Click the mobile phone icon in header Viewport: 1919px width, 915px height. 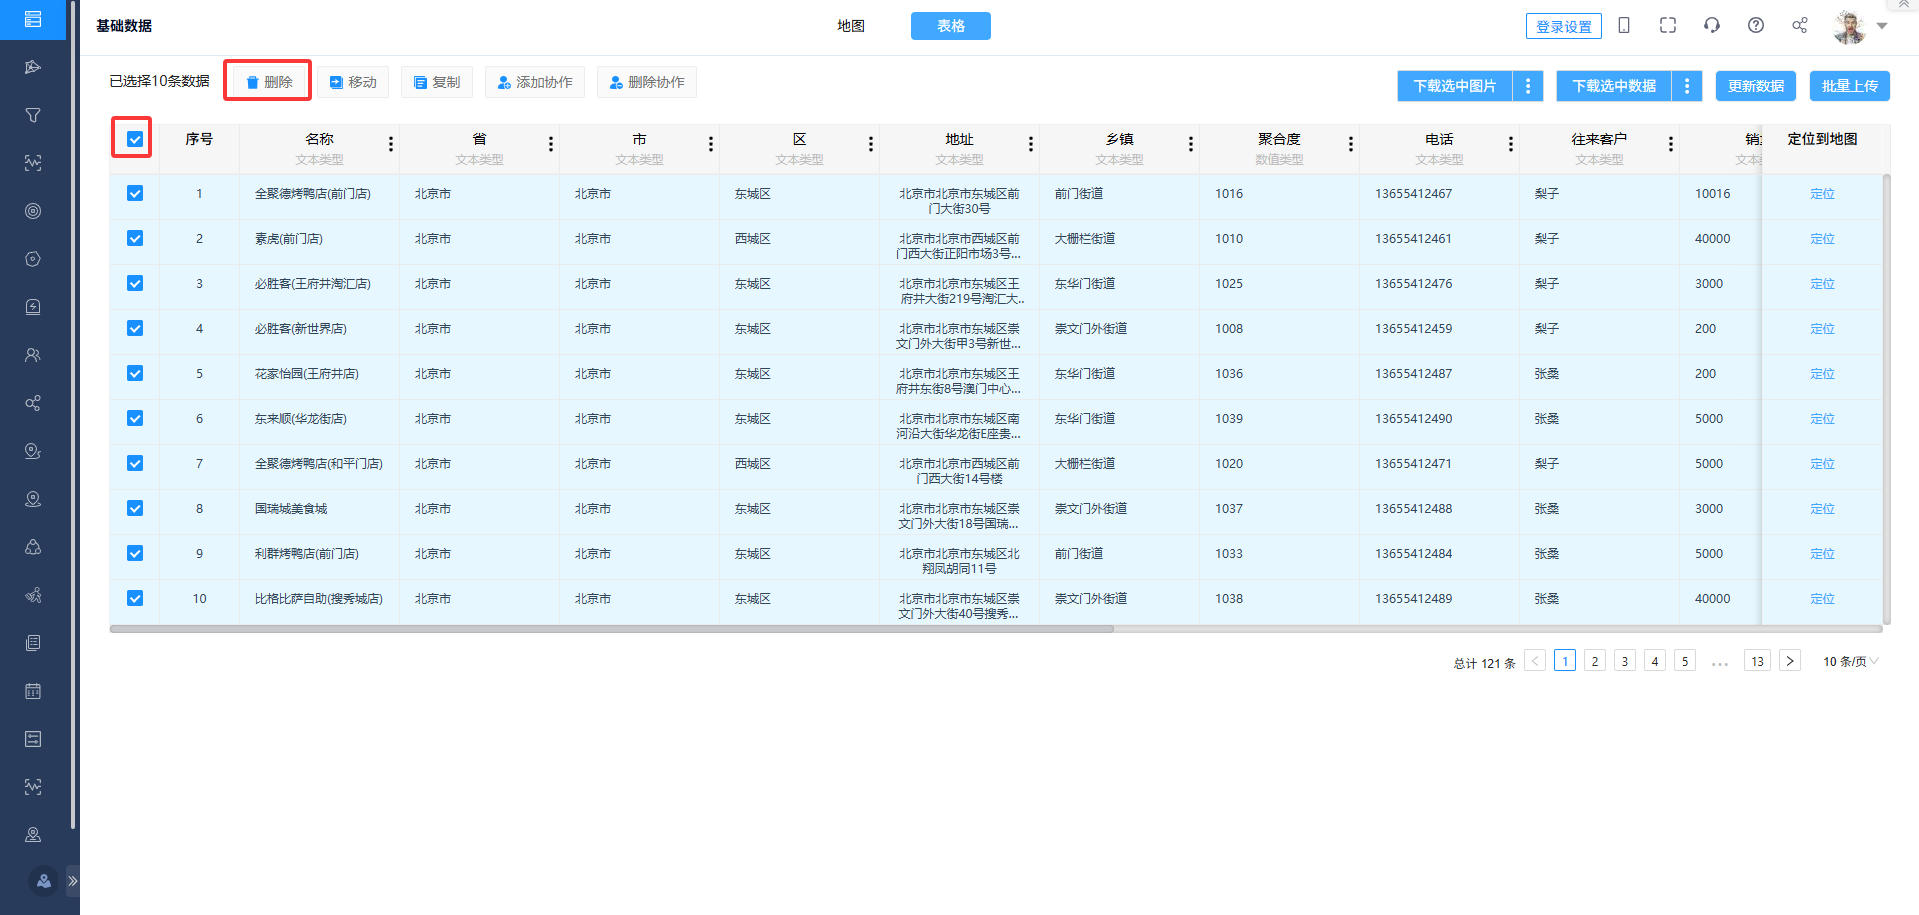1624,26
